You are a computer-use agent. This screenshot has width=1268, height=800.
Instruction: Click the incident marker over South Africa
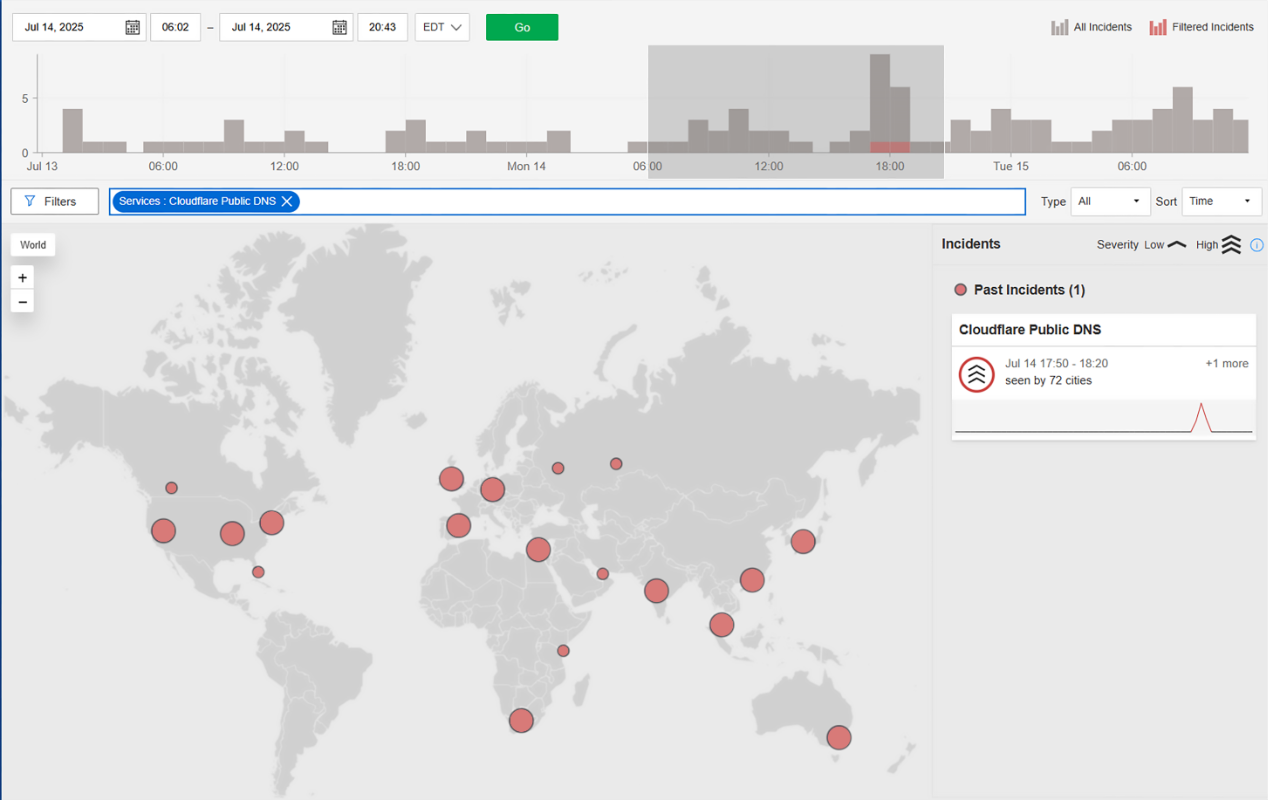click(520, 720)
